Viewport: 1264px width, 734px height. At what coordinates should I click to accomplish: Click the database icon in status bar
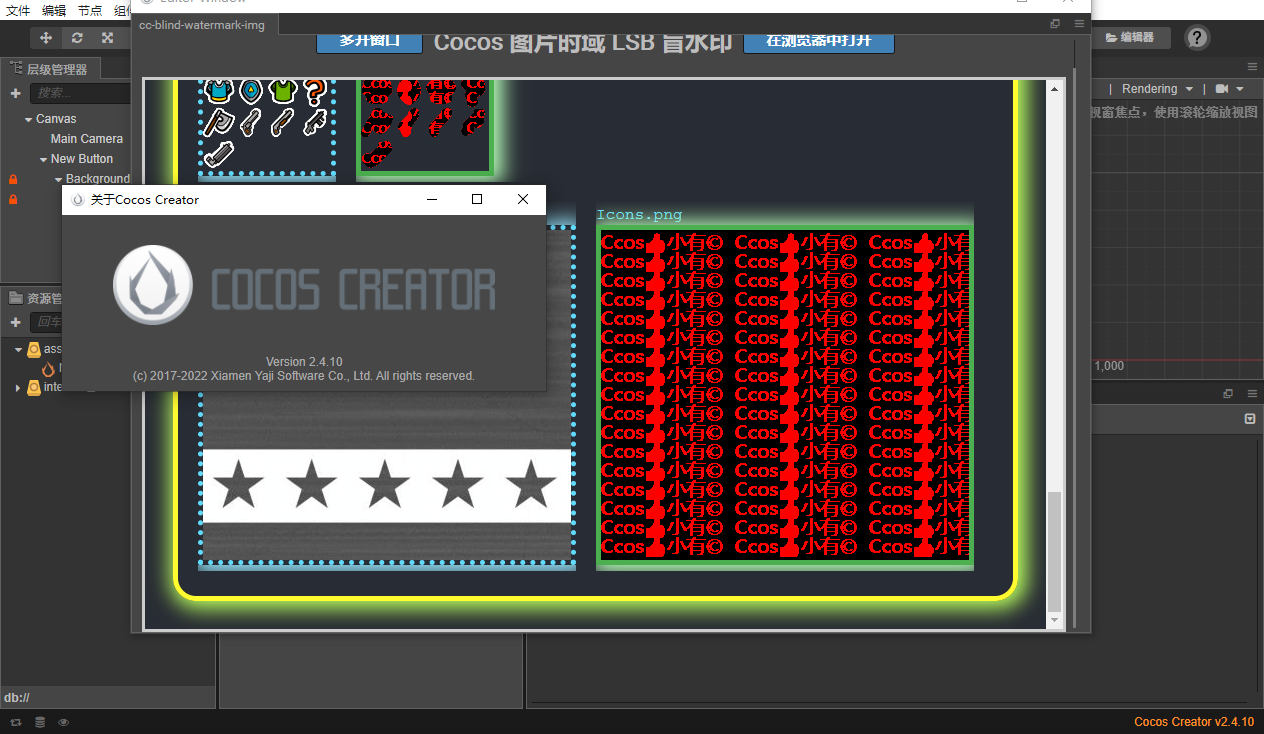pos(40,722)
